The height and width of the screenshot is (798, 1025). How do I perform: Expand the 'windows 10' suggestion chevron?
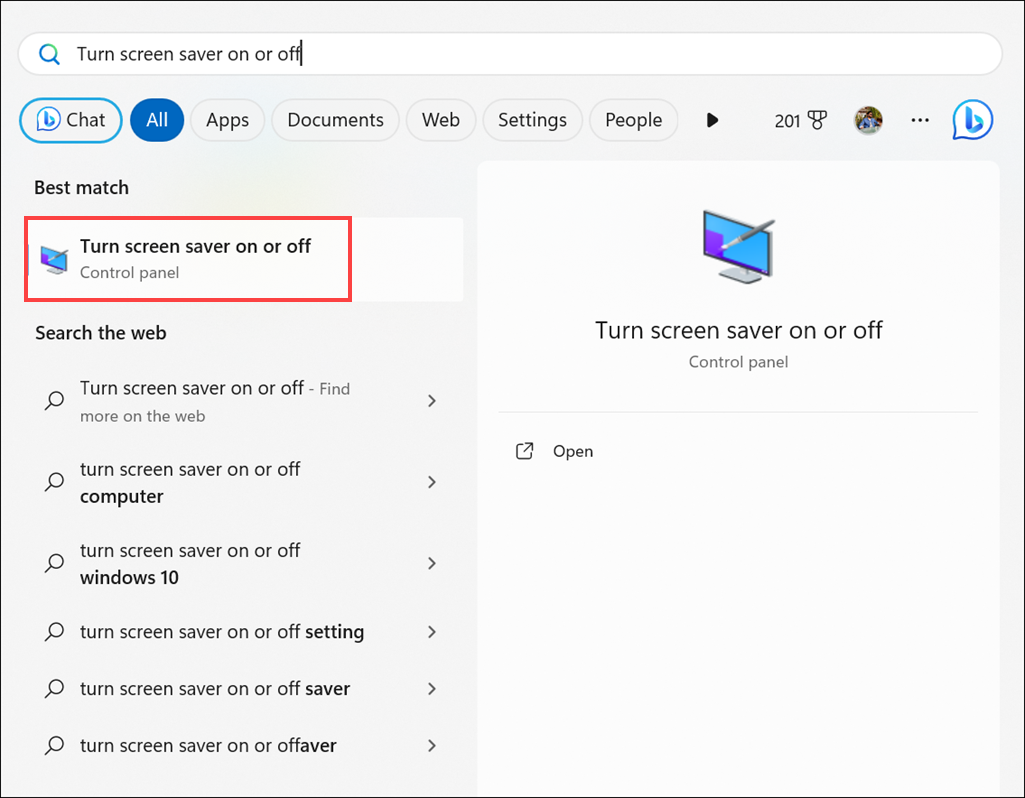pos(432,563)
